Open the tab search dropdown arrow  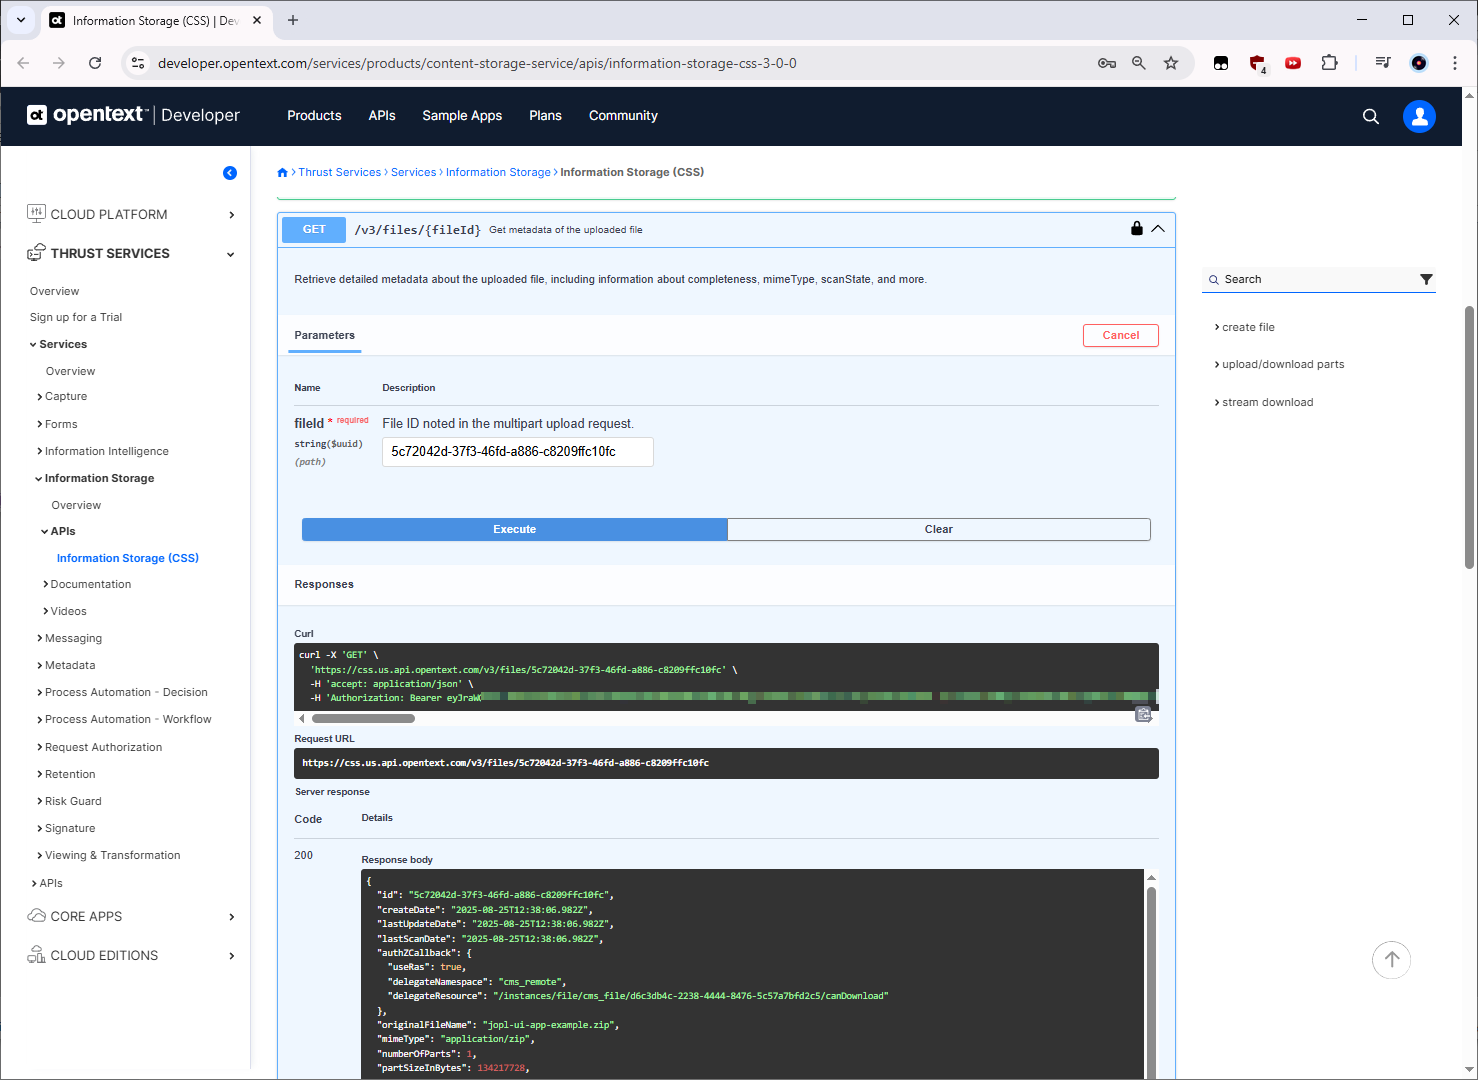[x=21, y=20]
